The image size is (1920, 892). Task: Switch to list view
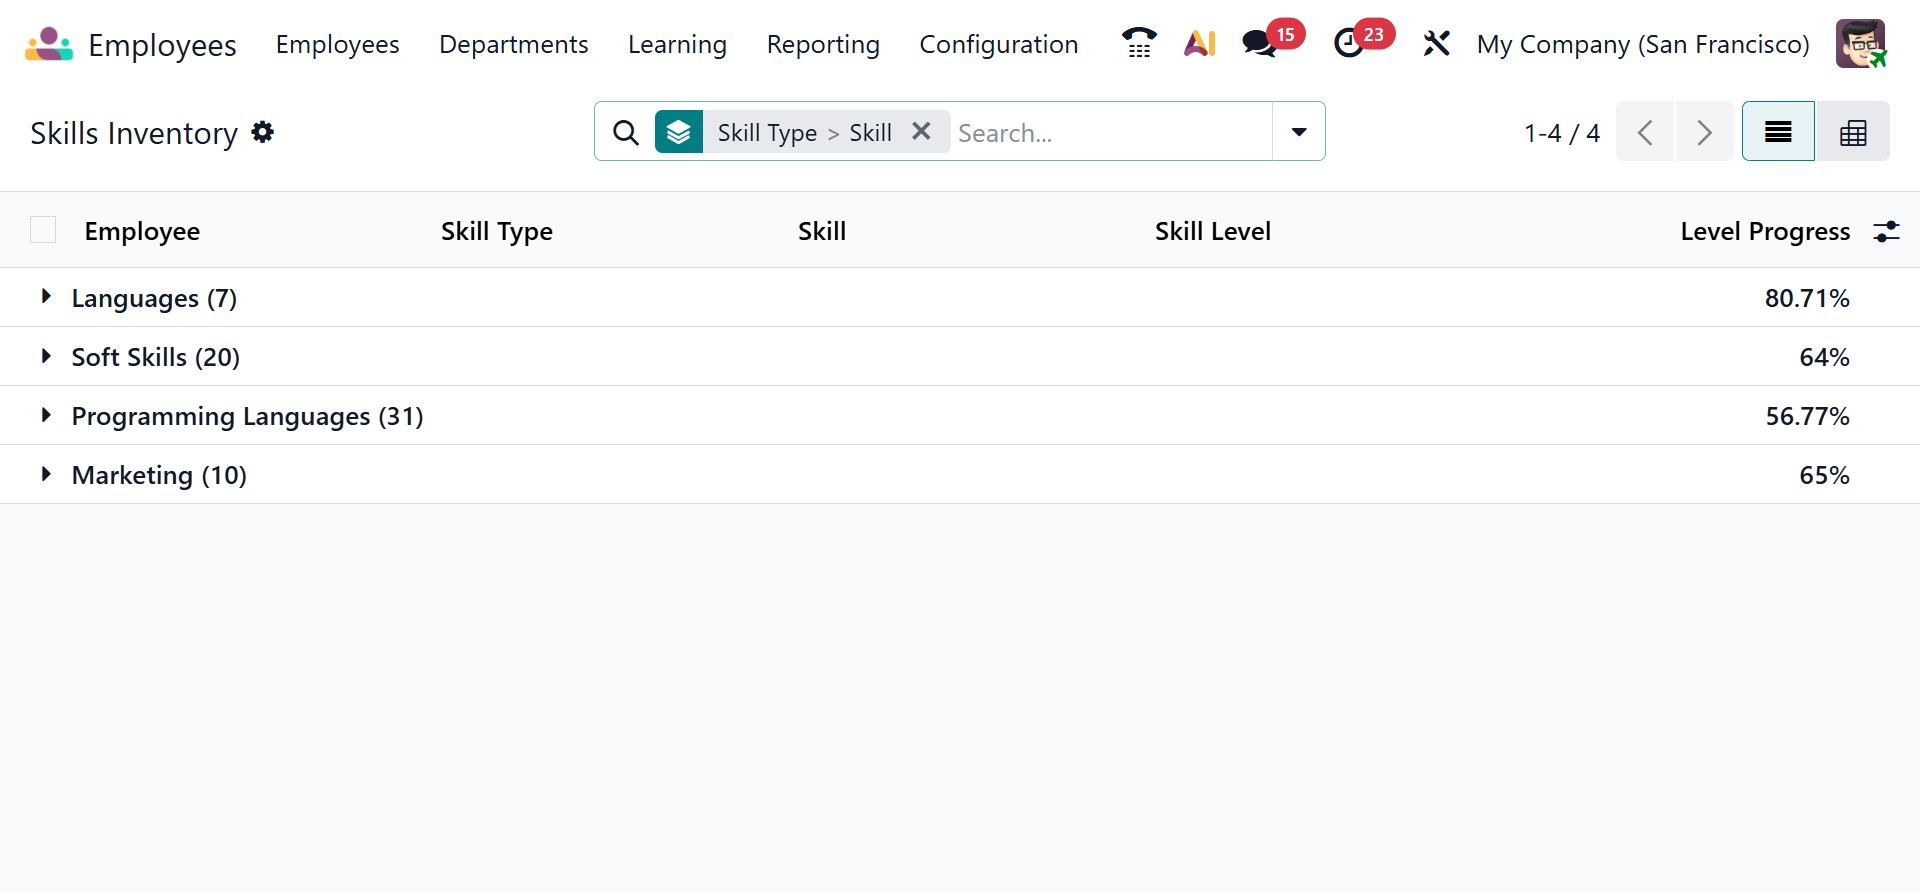(1778, 132)
